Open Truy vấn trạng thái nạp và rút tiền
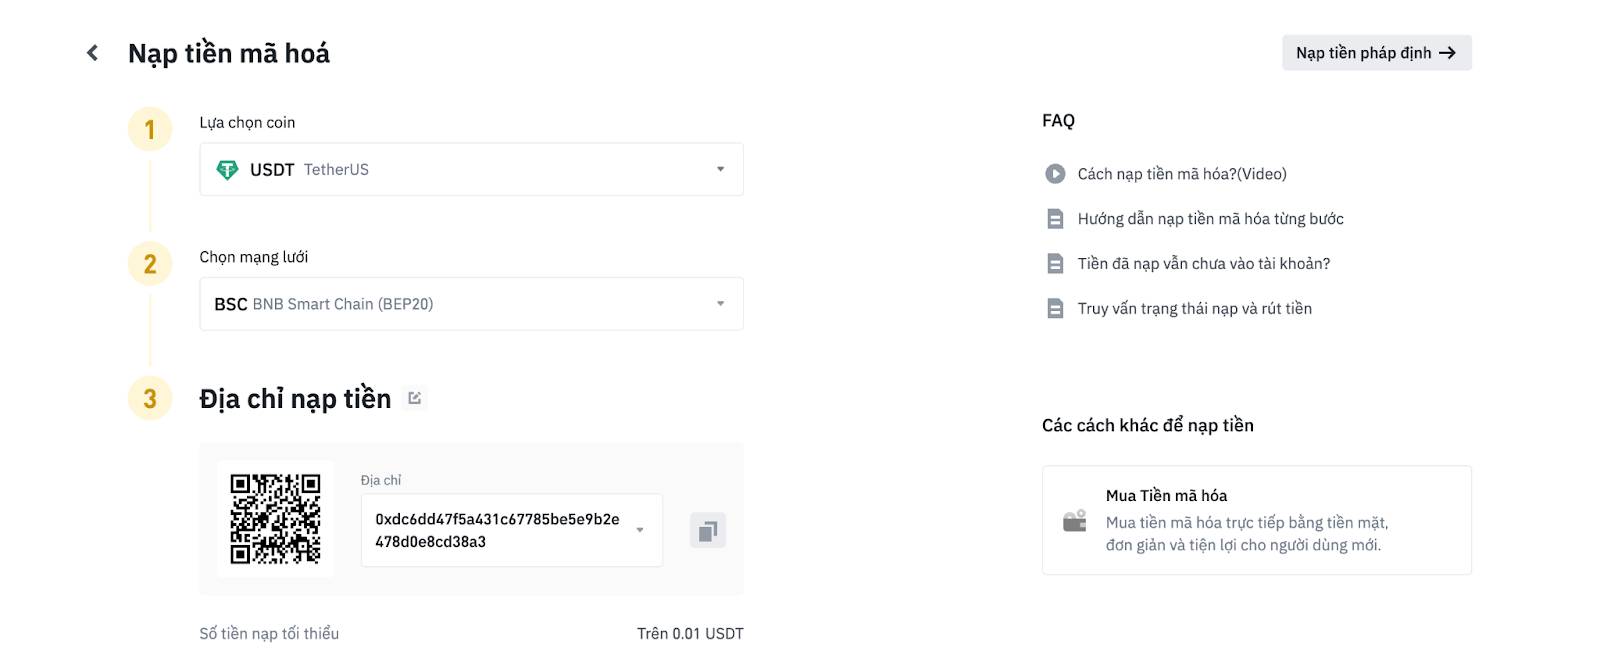Screen dimensions: 1600x666 pos(1194,309)
